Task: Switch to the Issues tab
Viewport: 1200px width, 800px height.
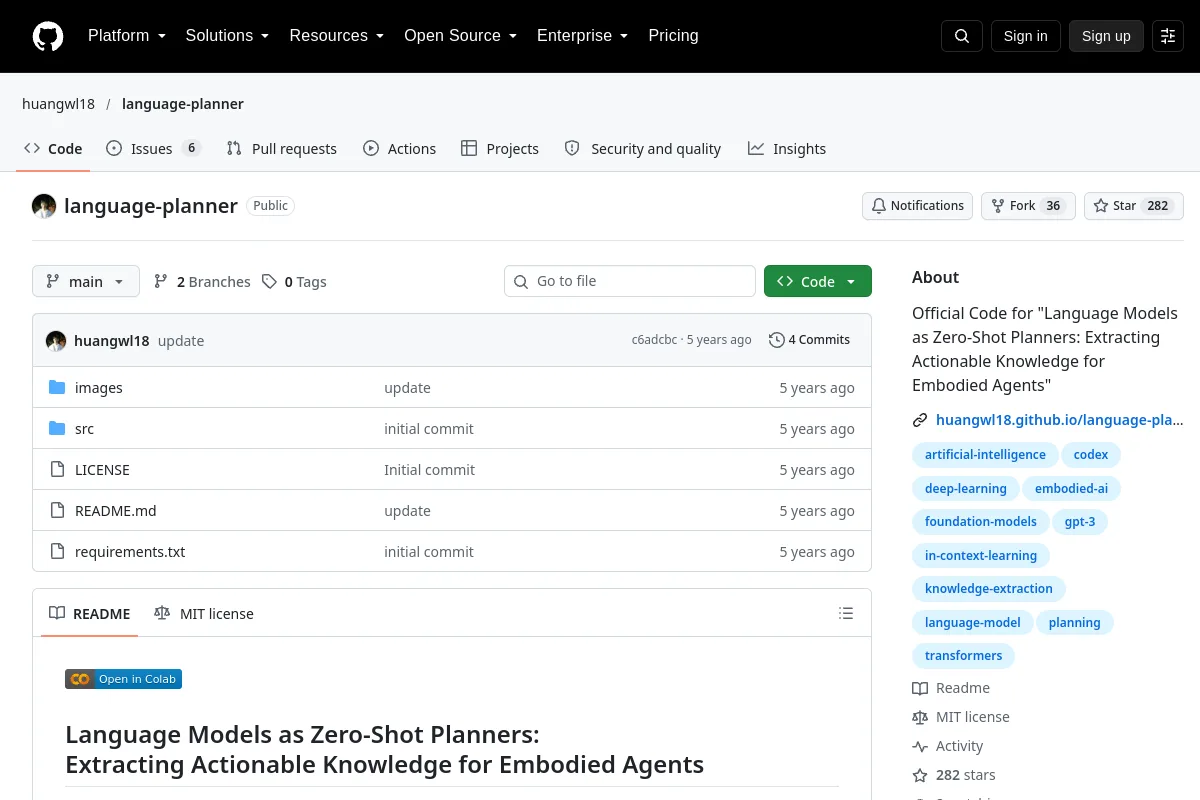Action: point(154,149)
